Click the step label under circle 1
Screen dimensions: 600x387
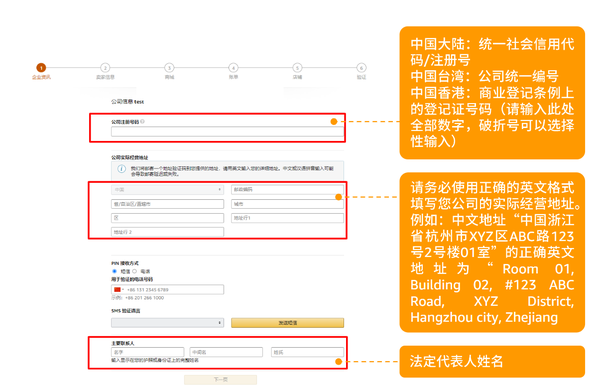point(41,77)
